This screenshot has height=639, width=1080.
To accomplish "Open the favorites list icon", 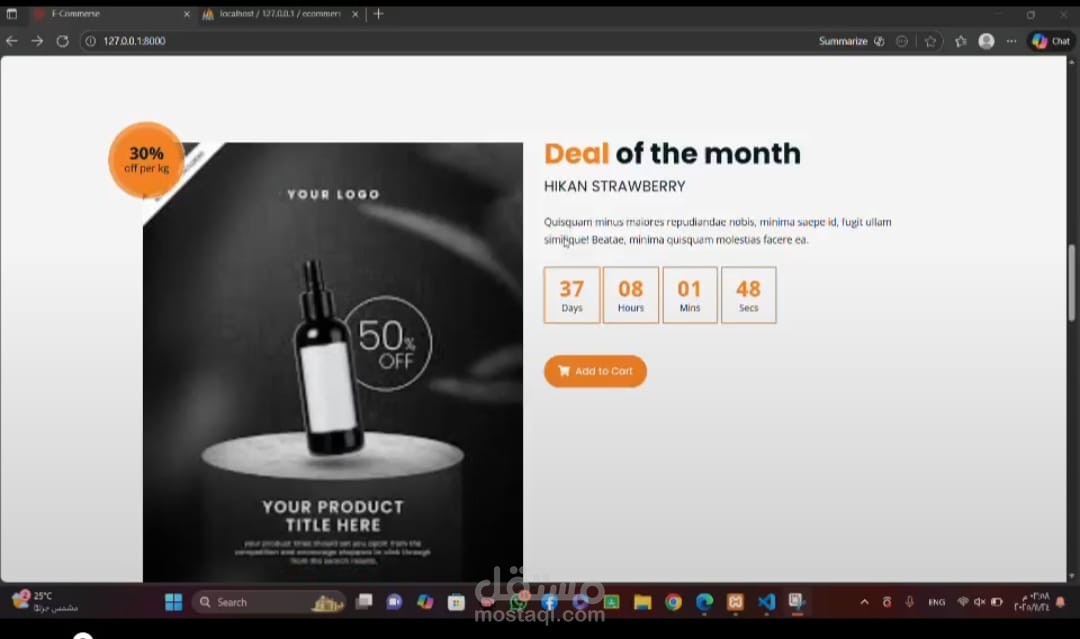I will [961, 41].
